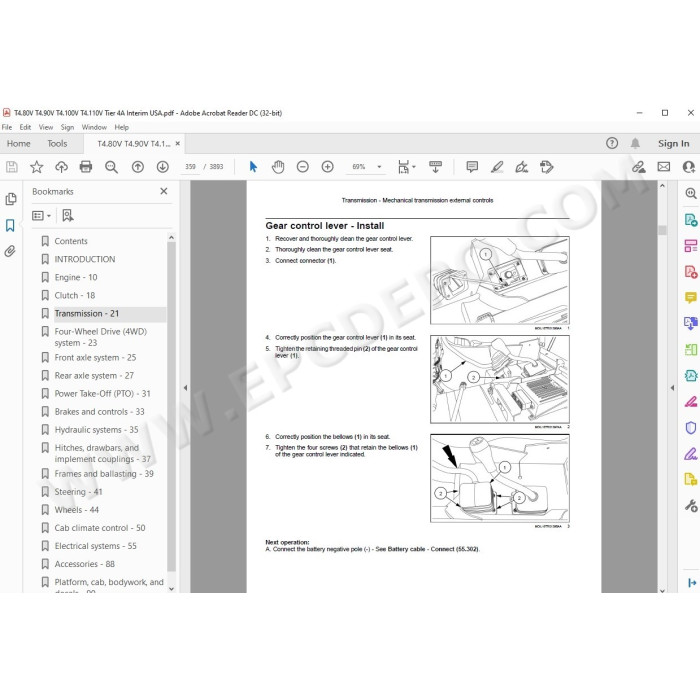Switch to the Home tab

[19, 143]
